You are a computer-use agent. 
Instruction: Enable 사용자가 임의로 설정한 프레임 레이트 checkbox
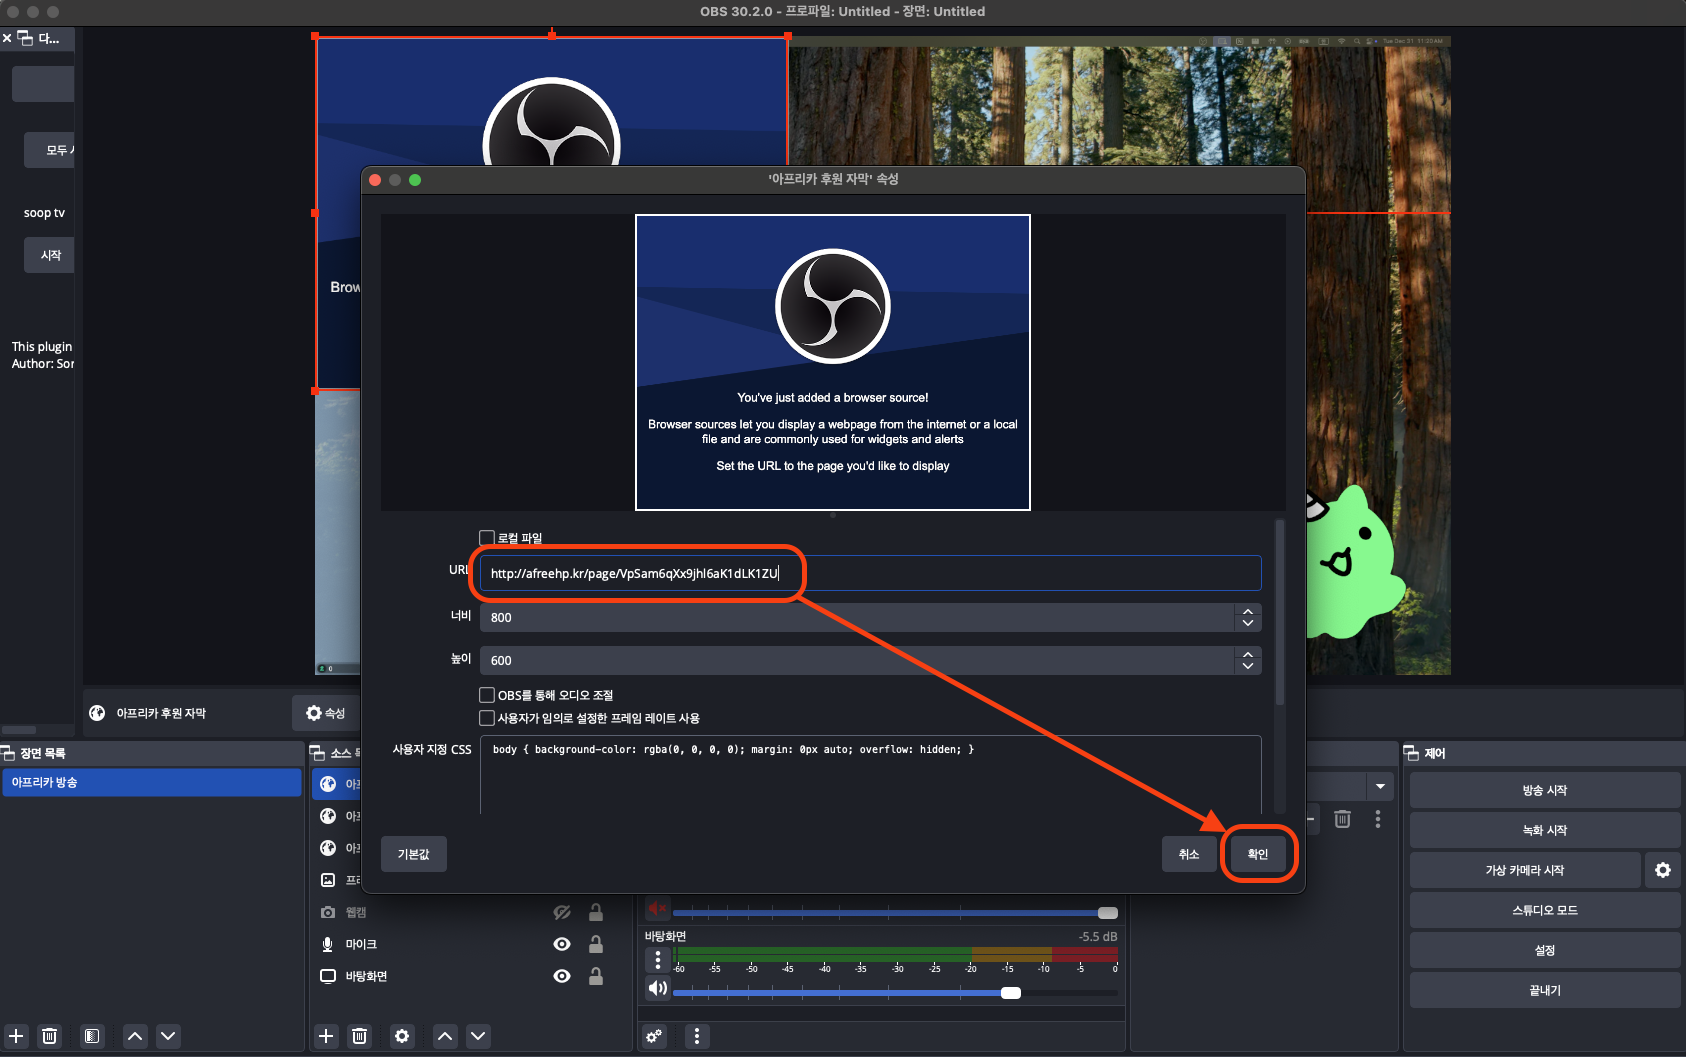487,718
